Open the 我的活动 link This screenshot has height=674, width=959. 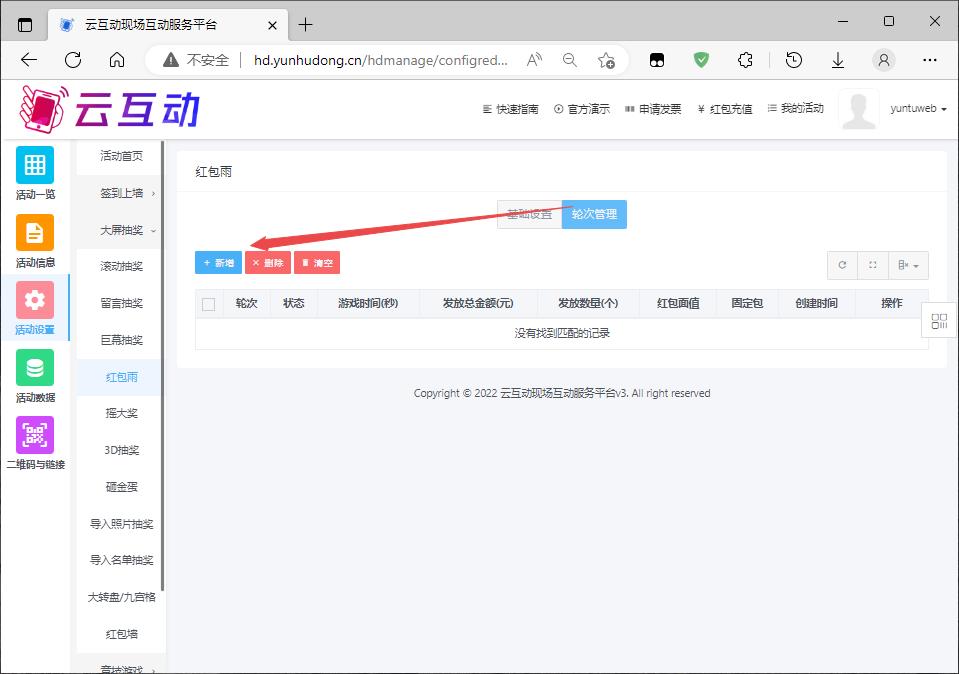tap(796, 109)
